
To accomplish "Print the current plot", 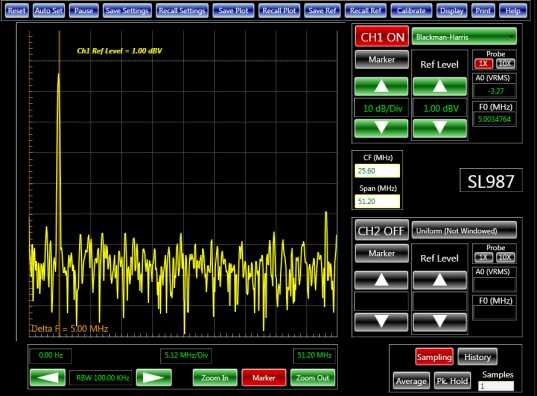I will [x=483, y=11].
